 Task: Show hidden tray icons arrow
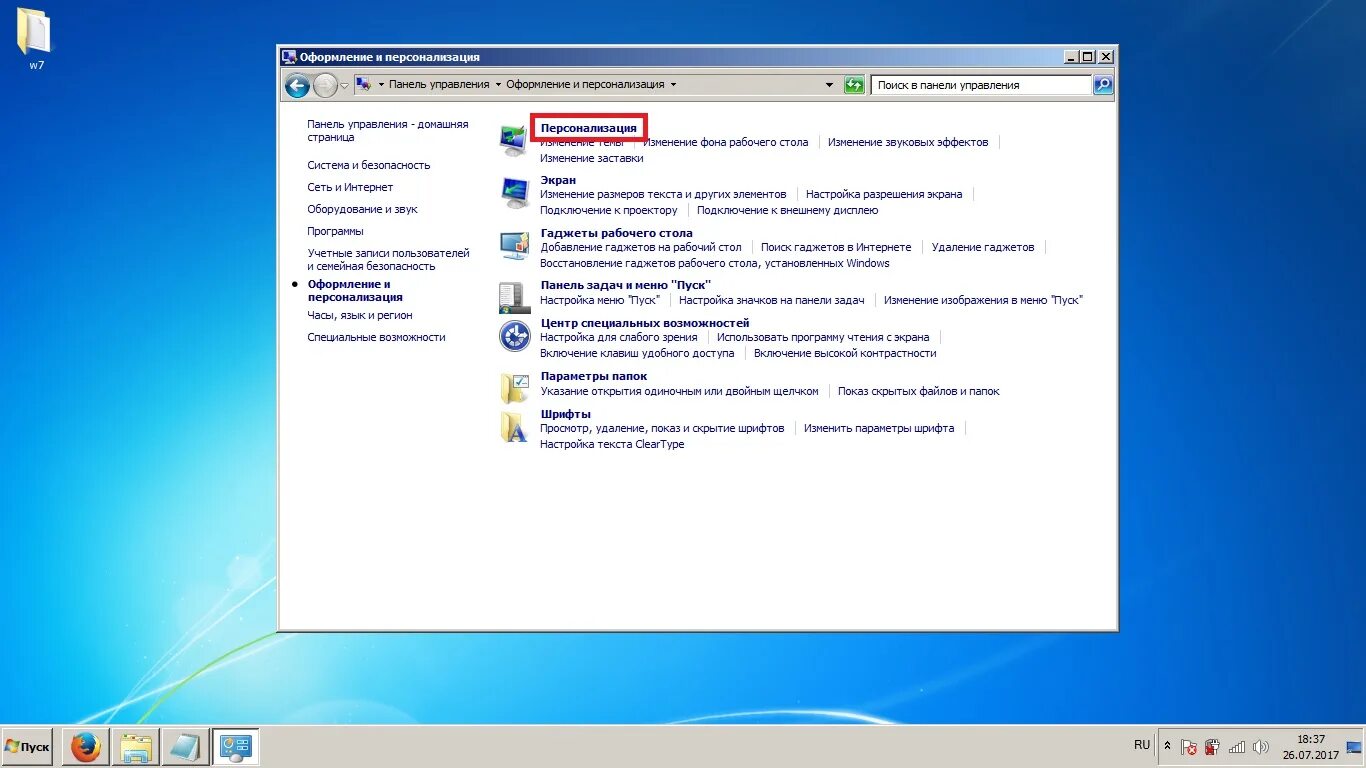point(1167,746)
